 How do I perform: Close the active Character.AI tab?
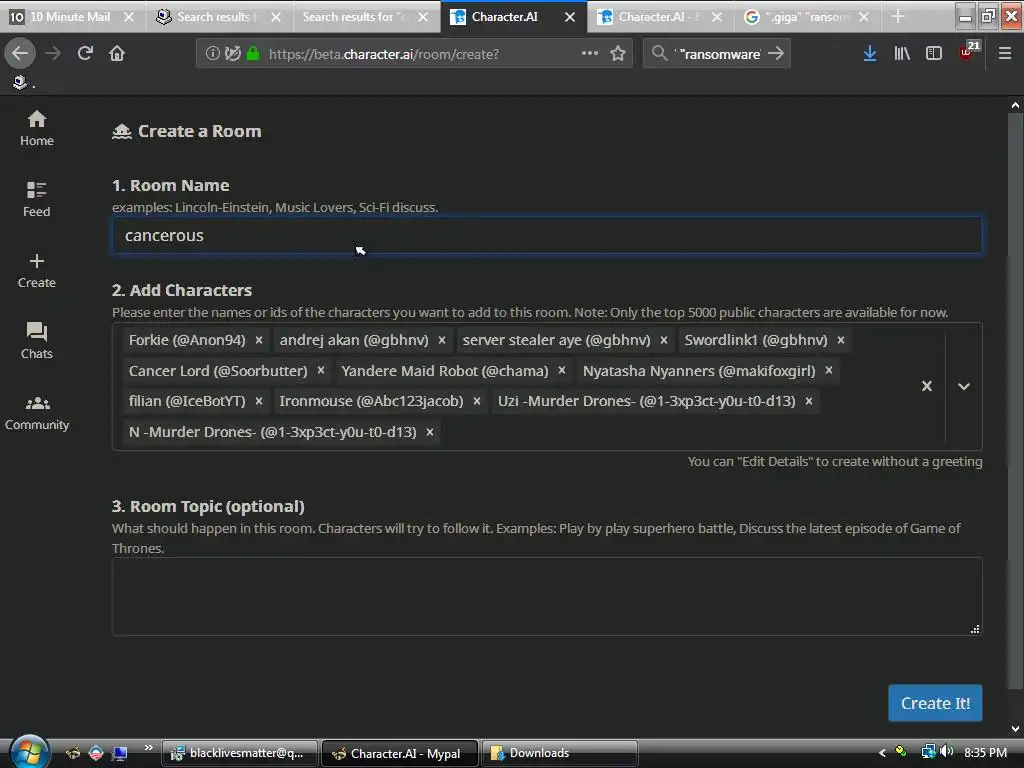pos(570,17)
